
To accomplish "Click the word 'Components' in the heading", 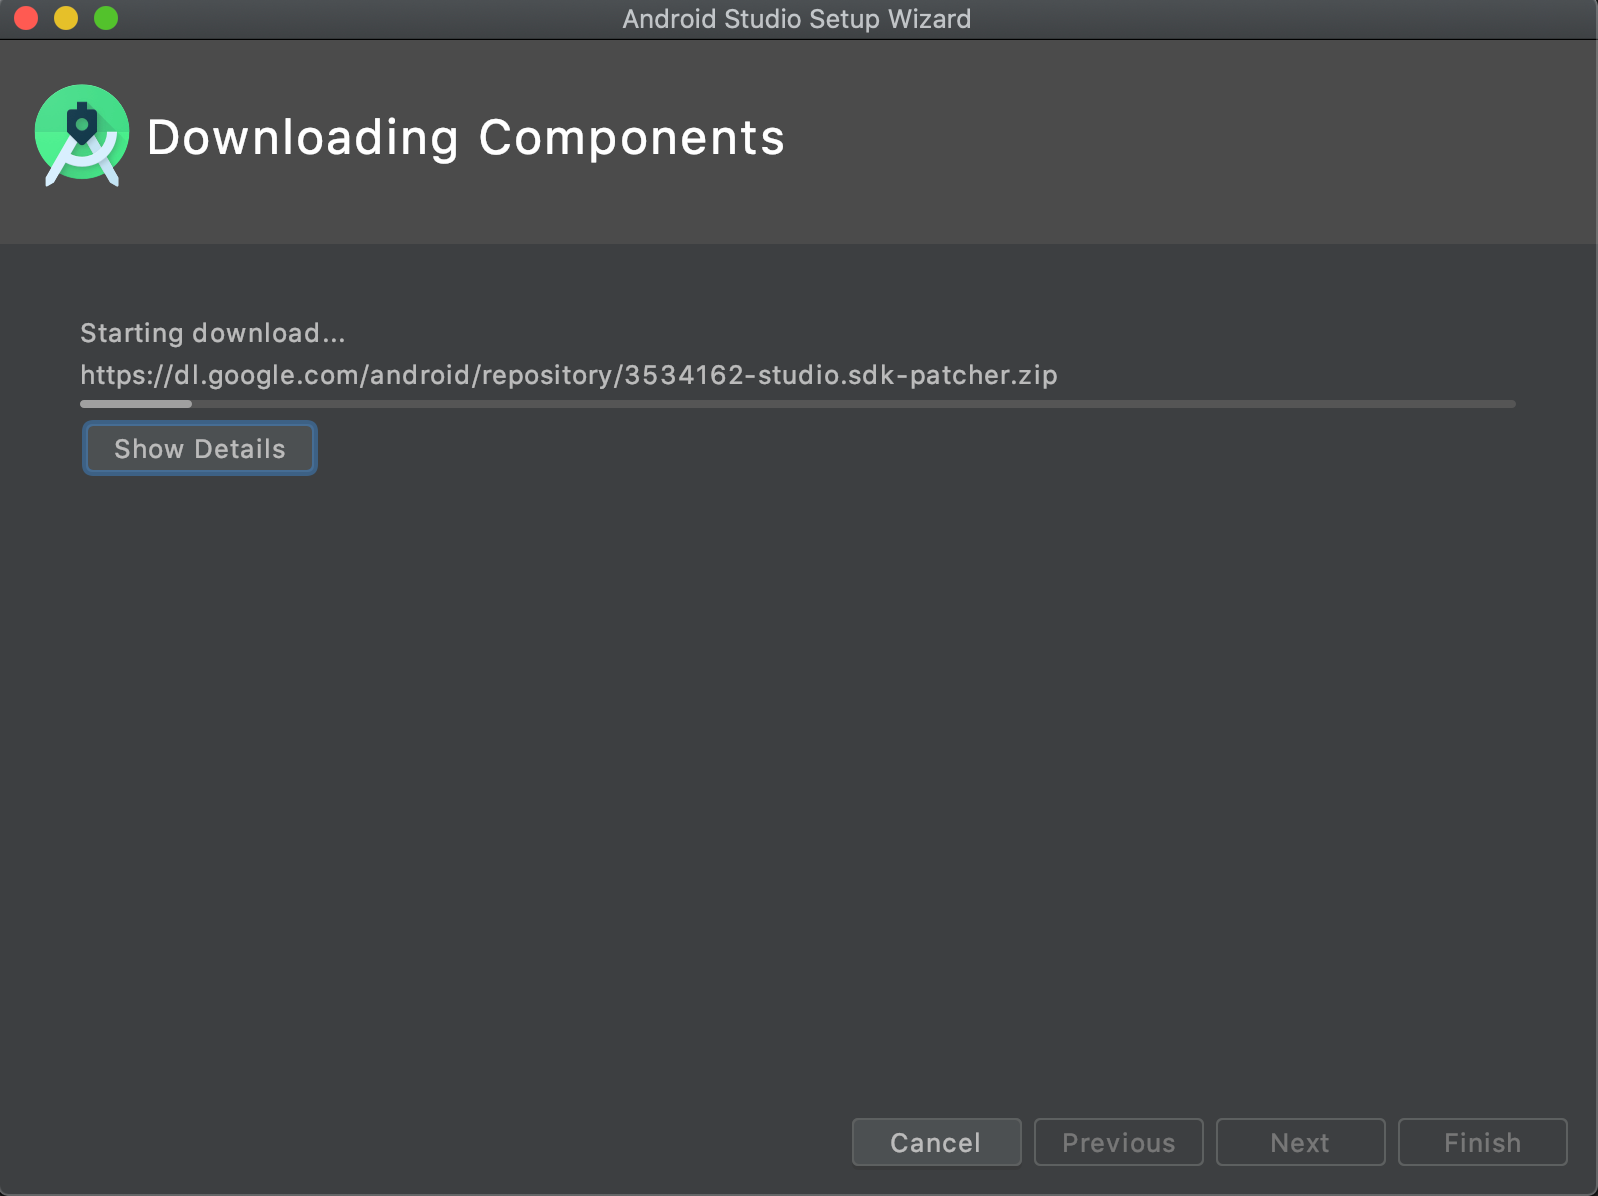I will pos(632,138).
